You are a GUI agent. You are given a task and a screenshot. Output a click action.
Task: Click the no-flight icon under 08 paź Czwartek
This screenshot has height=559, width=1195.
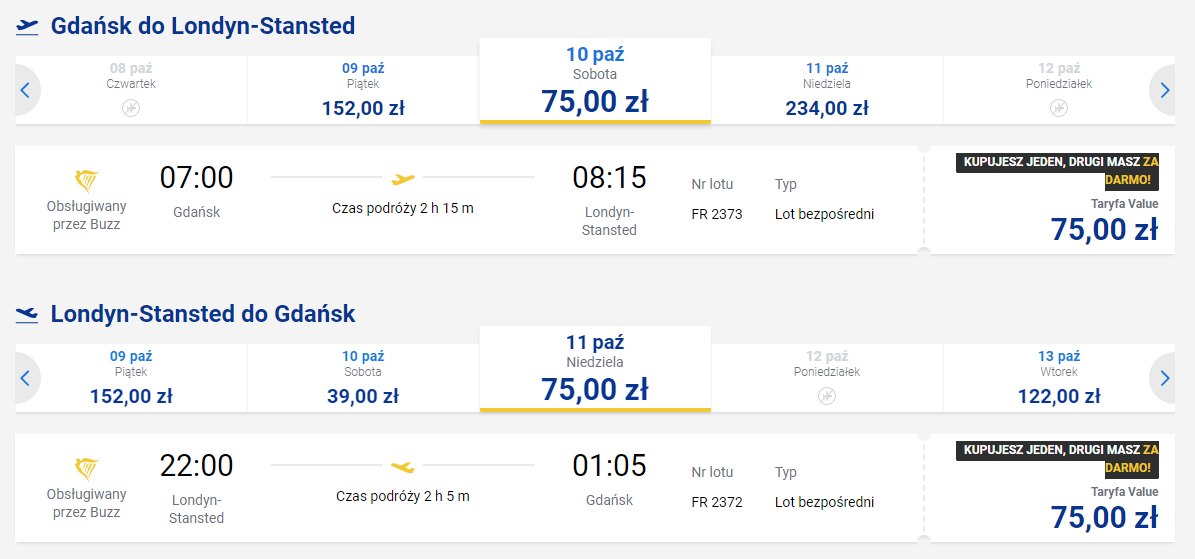pyautogui.click(x=131, y=107)
